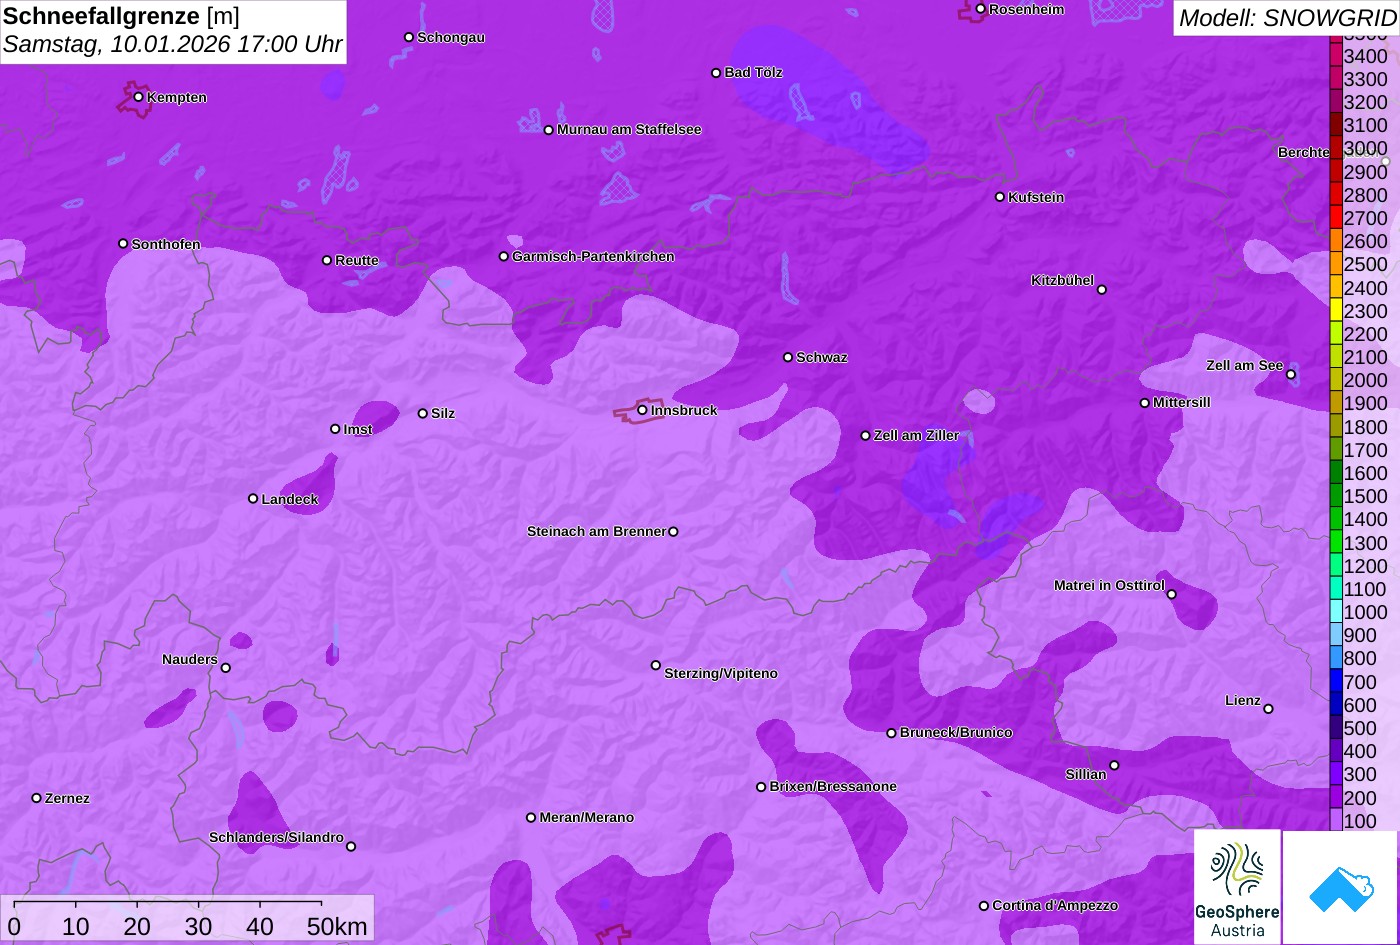Select the Sillian location dot
This screenshot has width=1400, height=945.
click(1114, 766)
